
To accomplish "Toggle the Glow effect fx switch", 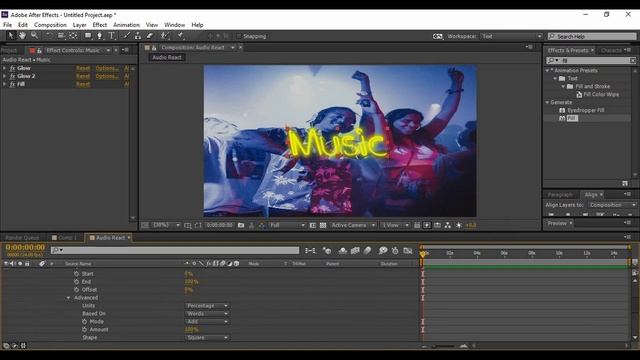I will click(12, 68).
